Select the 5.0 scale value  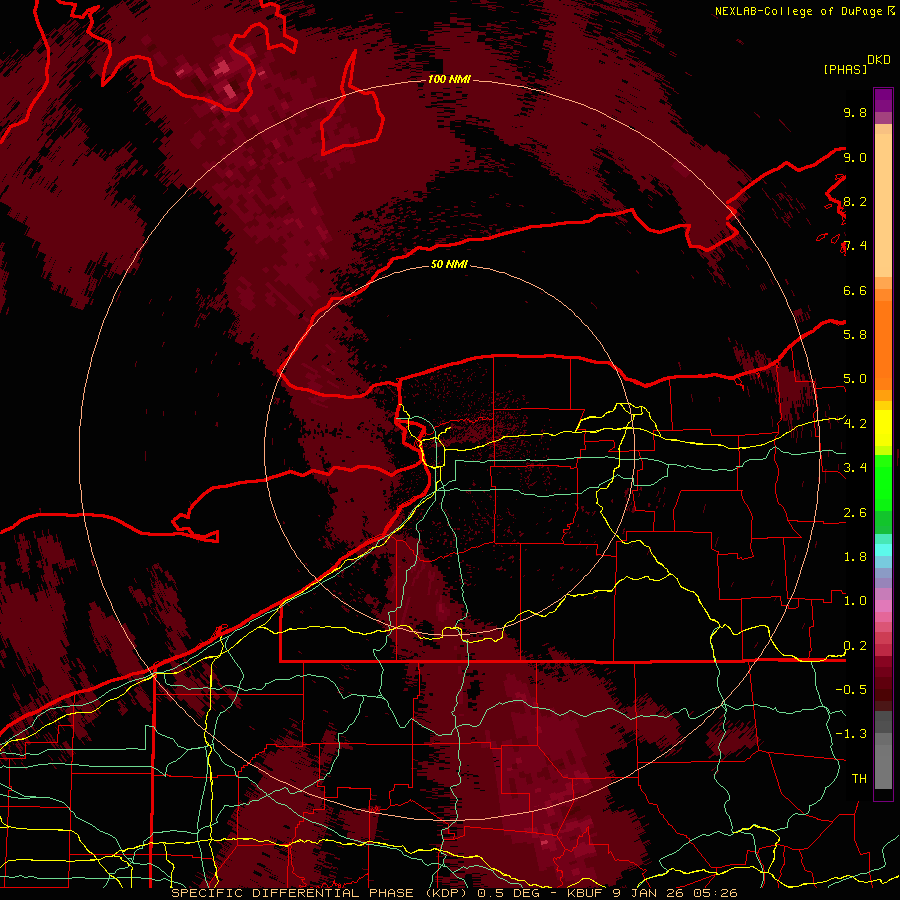click(855, 379)
